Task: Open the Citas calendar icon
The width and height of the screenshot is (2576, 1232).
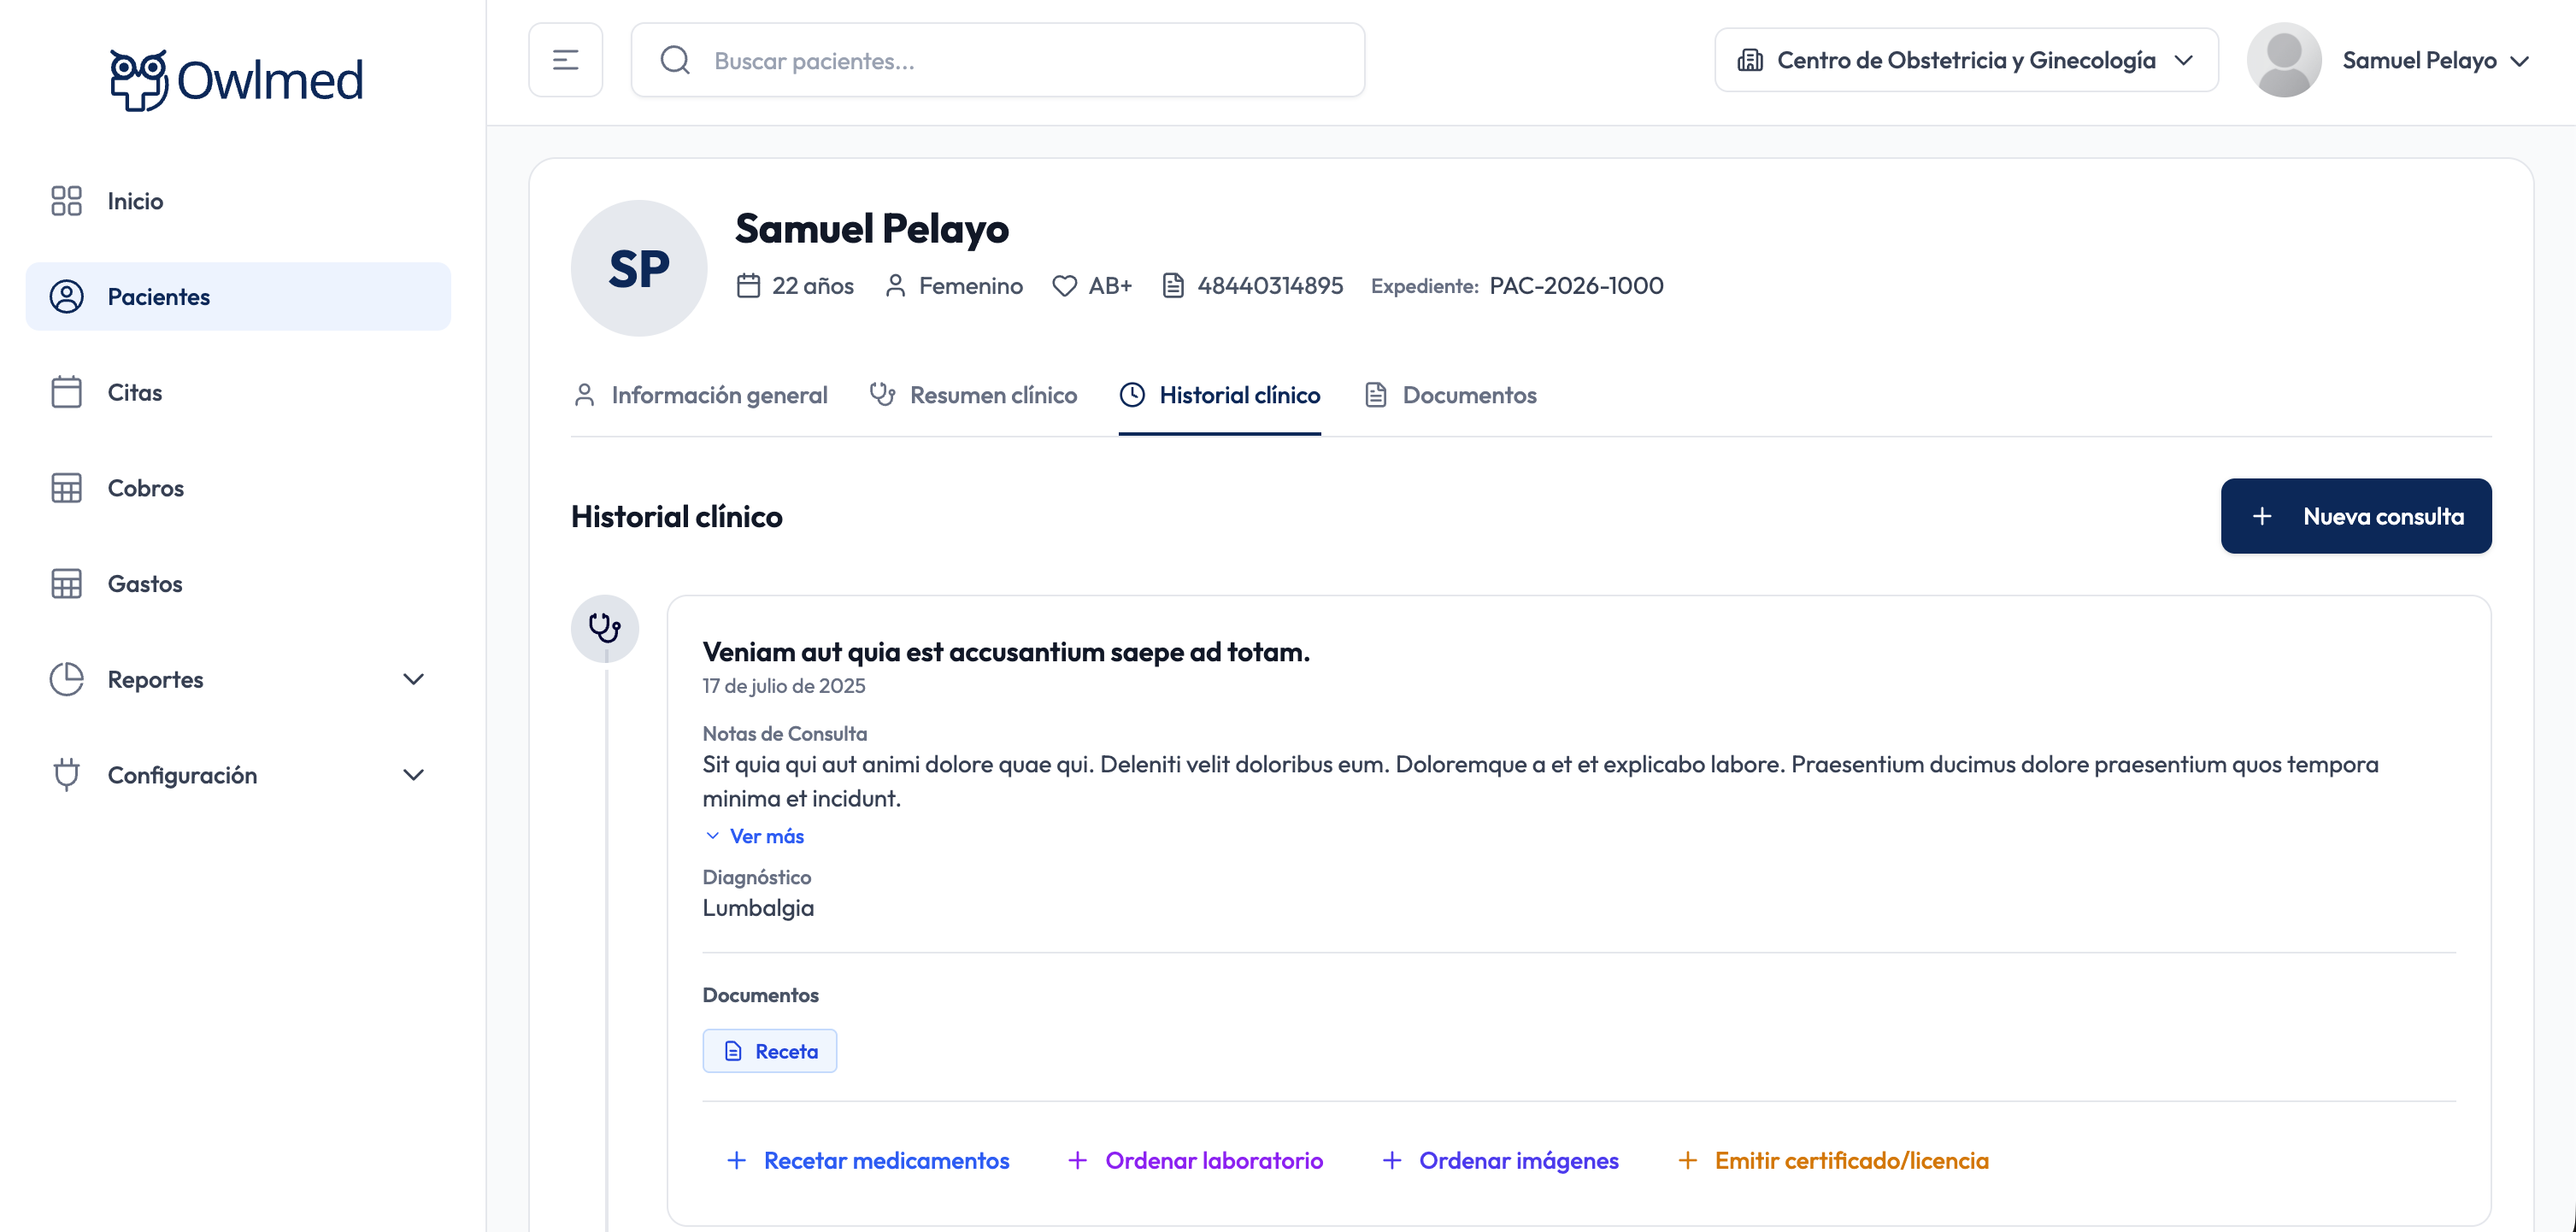Action: pos(66,392)
